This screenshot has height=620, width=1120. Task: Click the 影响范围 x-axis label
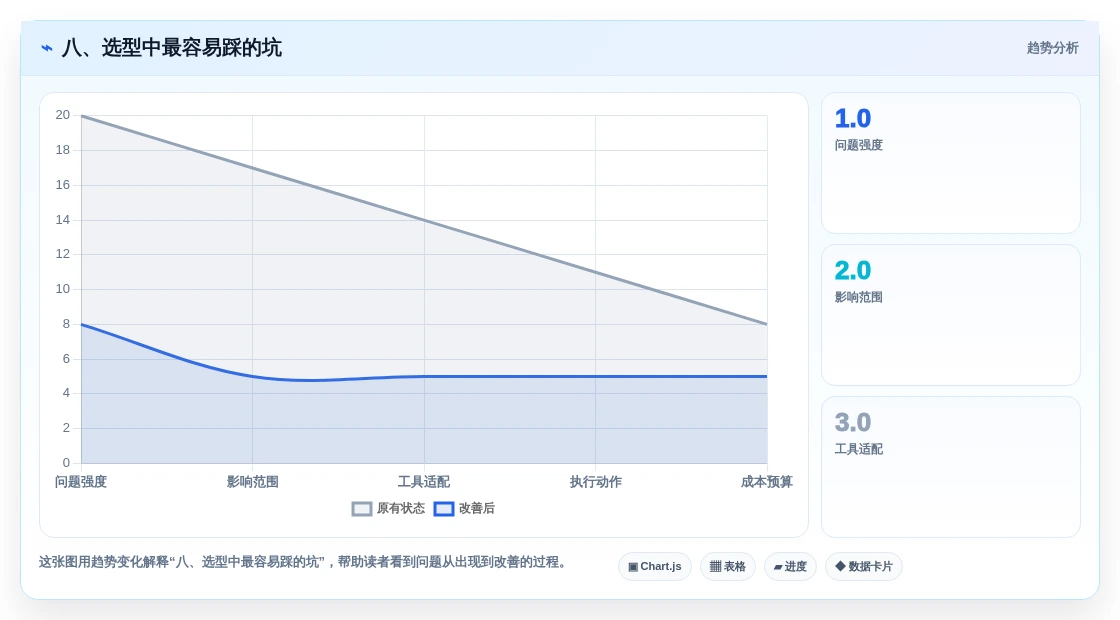(x=253, y=482)
